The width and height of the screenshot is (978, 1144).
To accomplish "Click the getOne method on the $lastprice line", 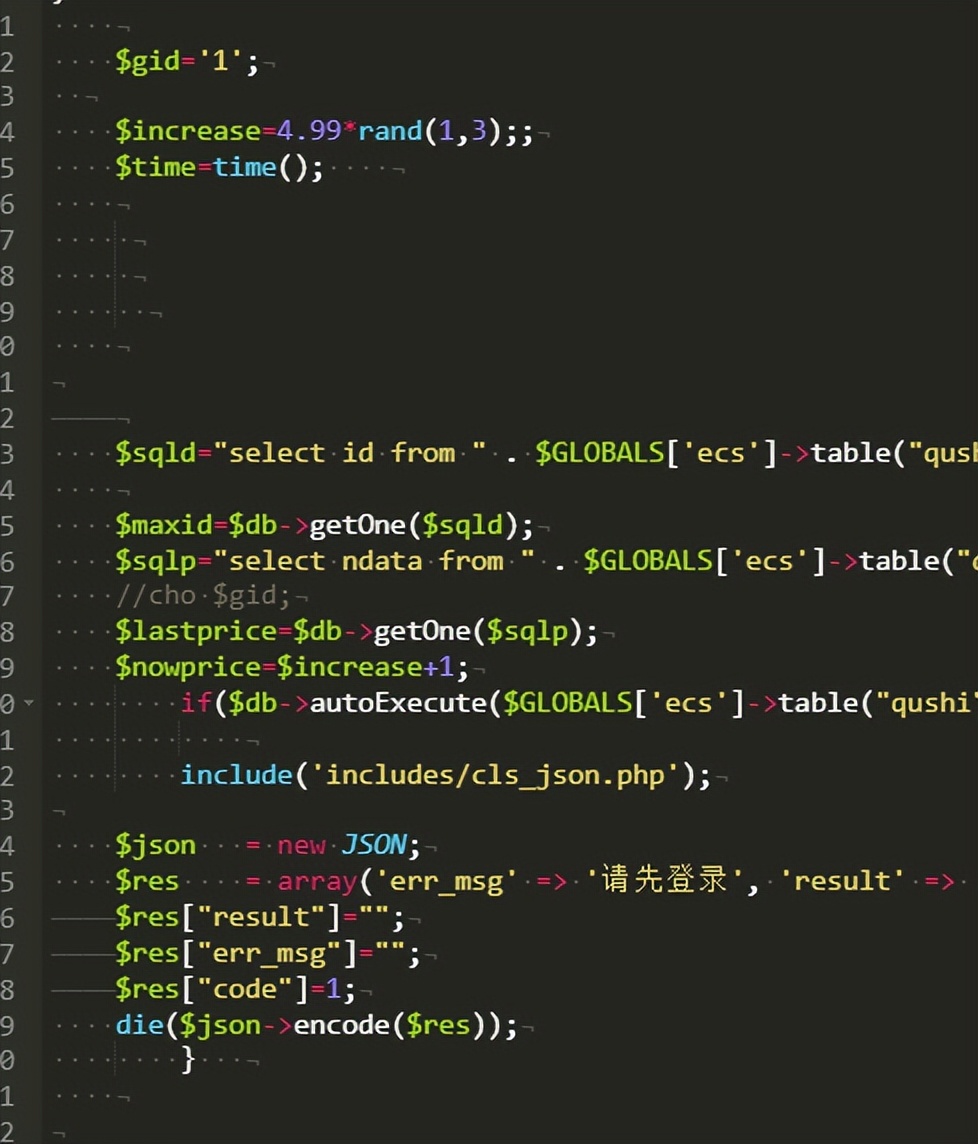I will [422, 631].
